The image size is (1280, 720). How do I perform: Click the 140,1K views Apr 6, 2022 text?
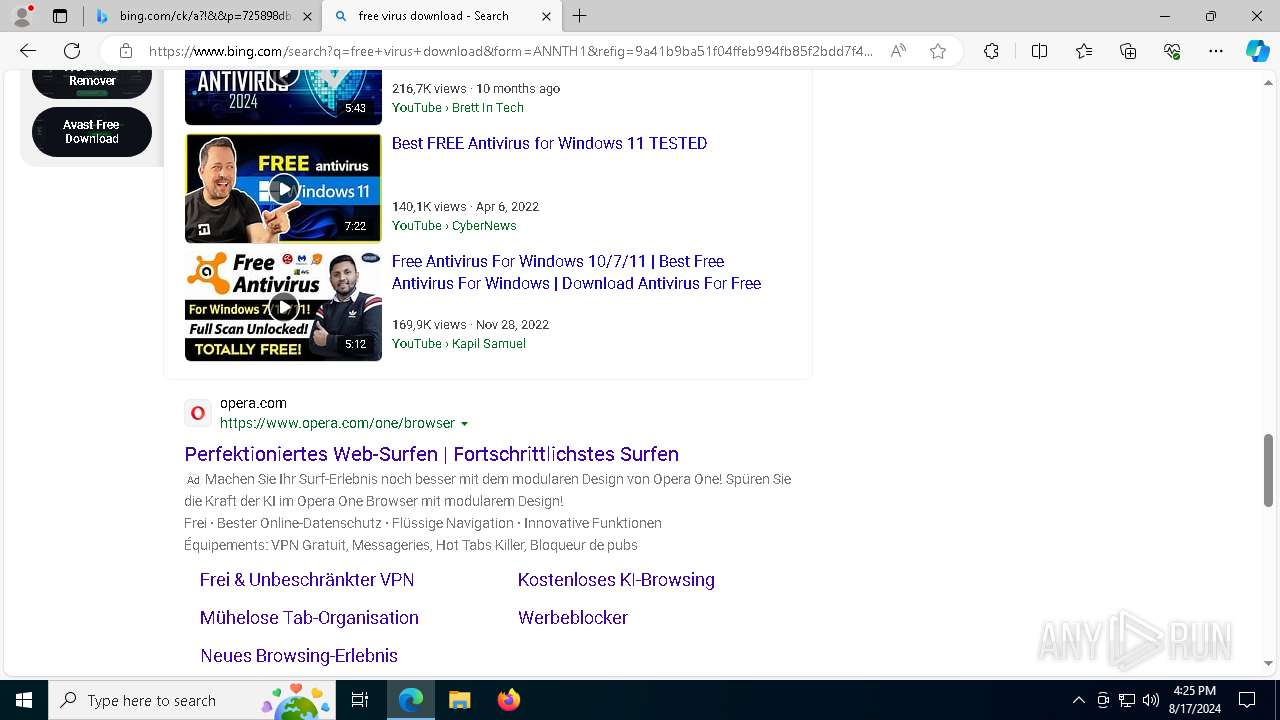point(465,206)
